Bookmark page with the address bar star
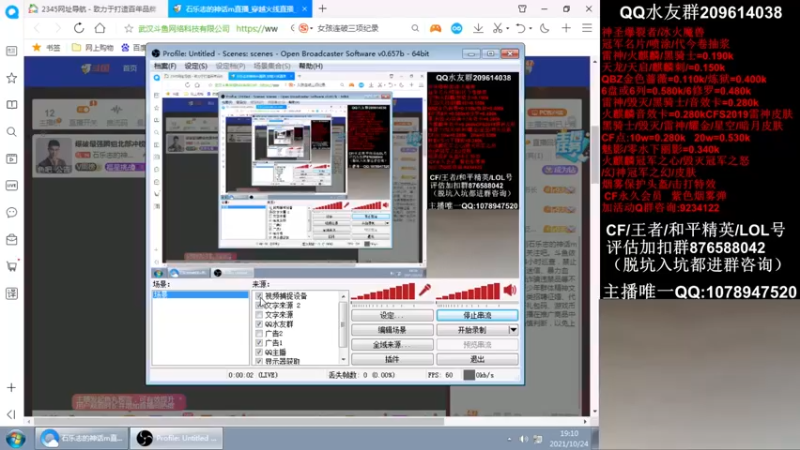 tap(129, 29)
